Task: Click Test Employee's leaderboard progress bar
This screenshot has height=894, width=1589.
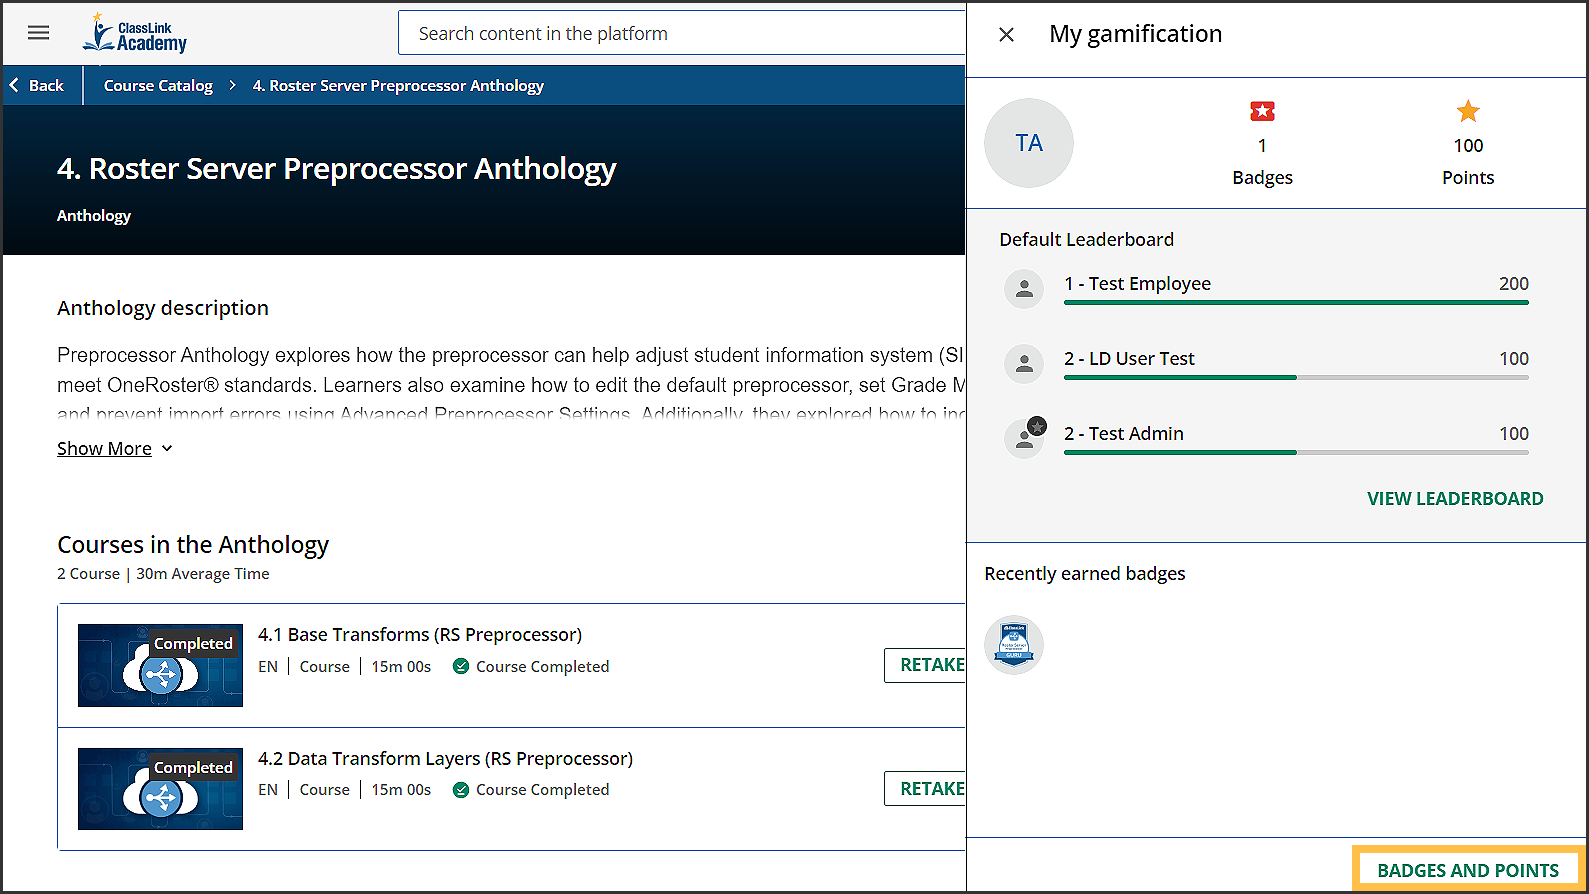Action: pos(1295,302)
